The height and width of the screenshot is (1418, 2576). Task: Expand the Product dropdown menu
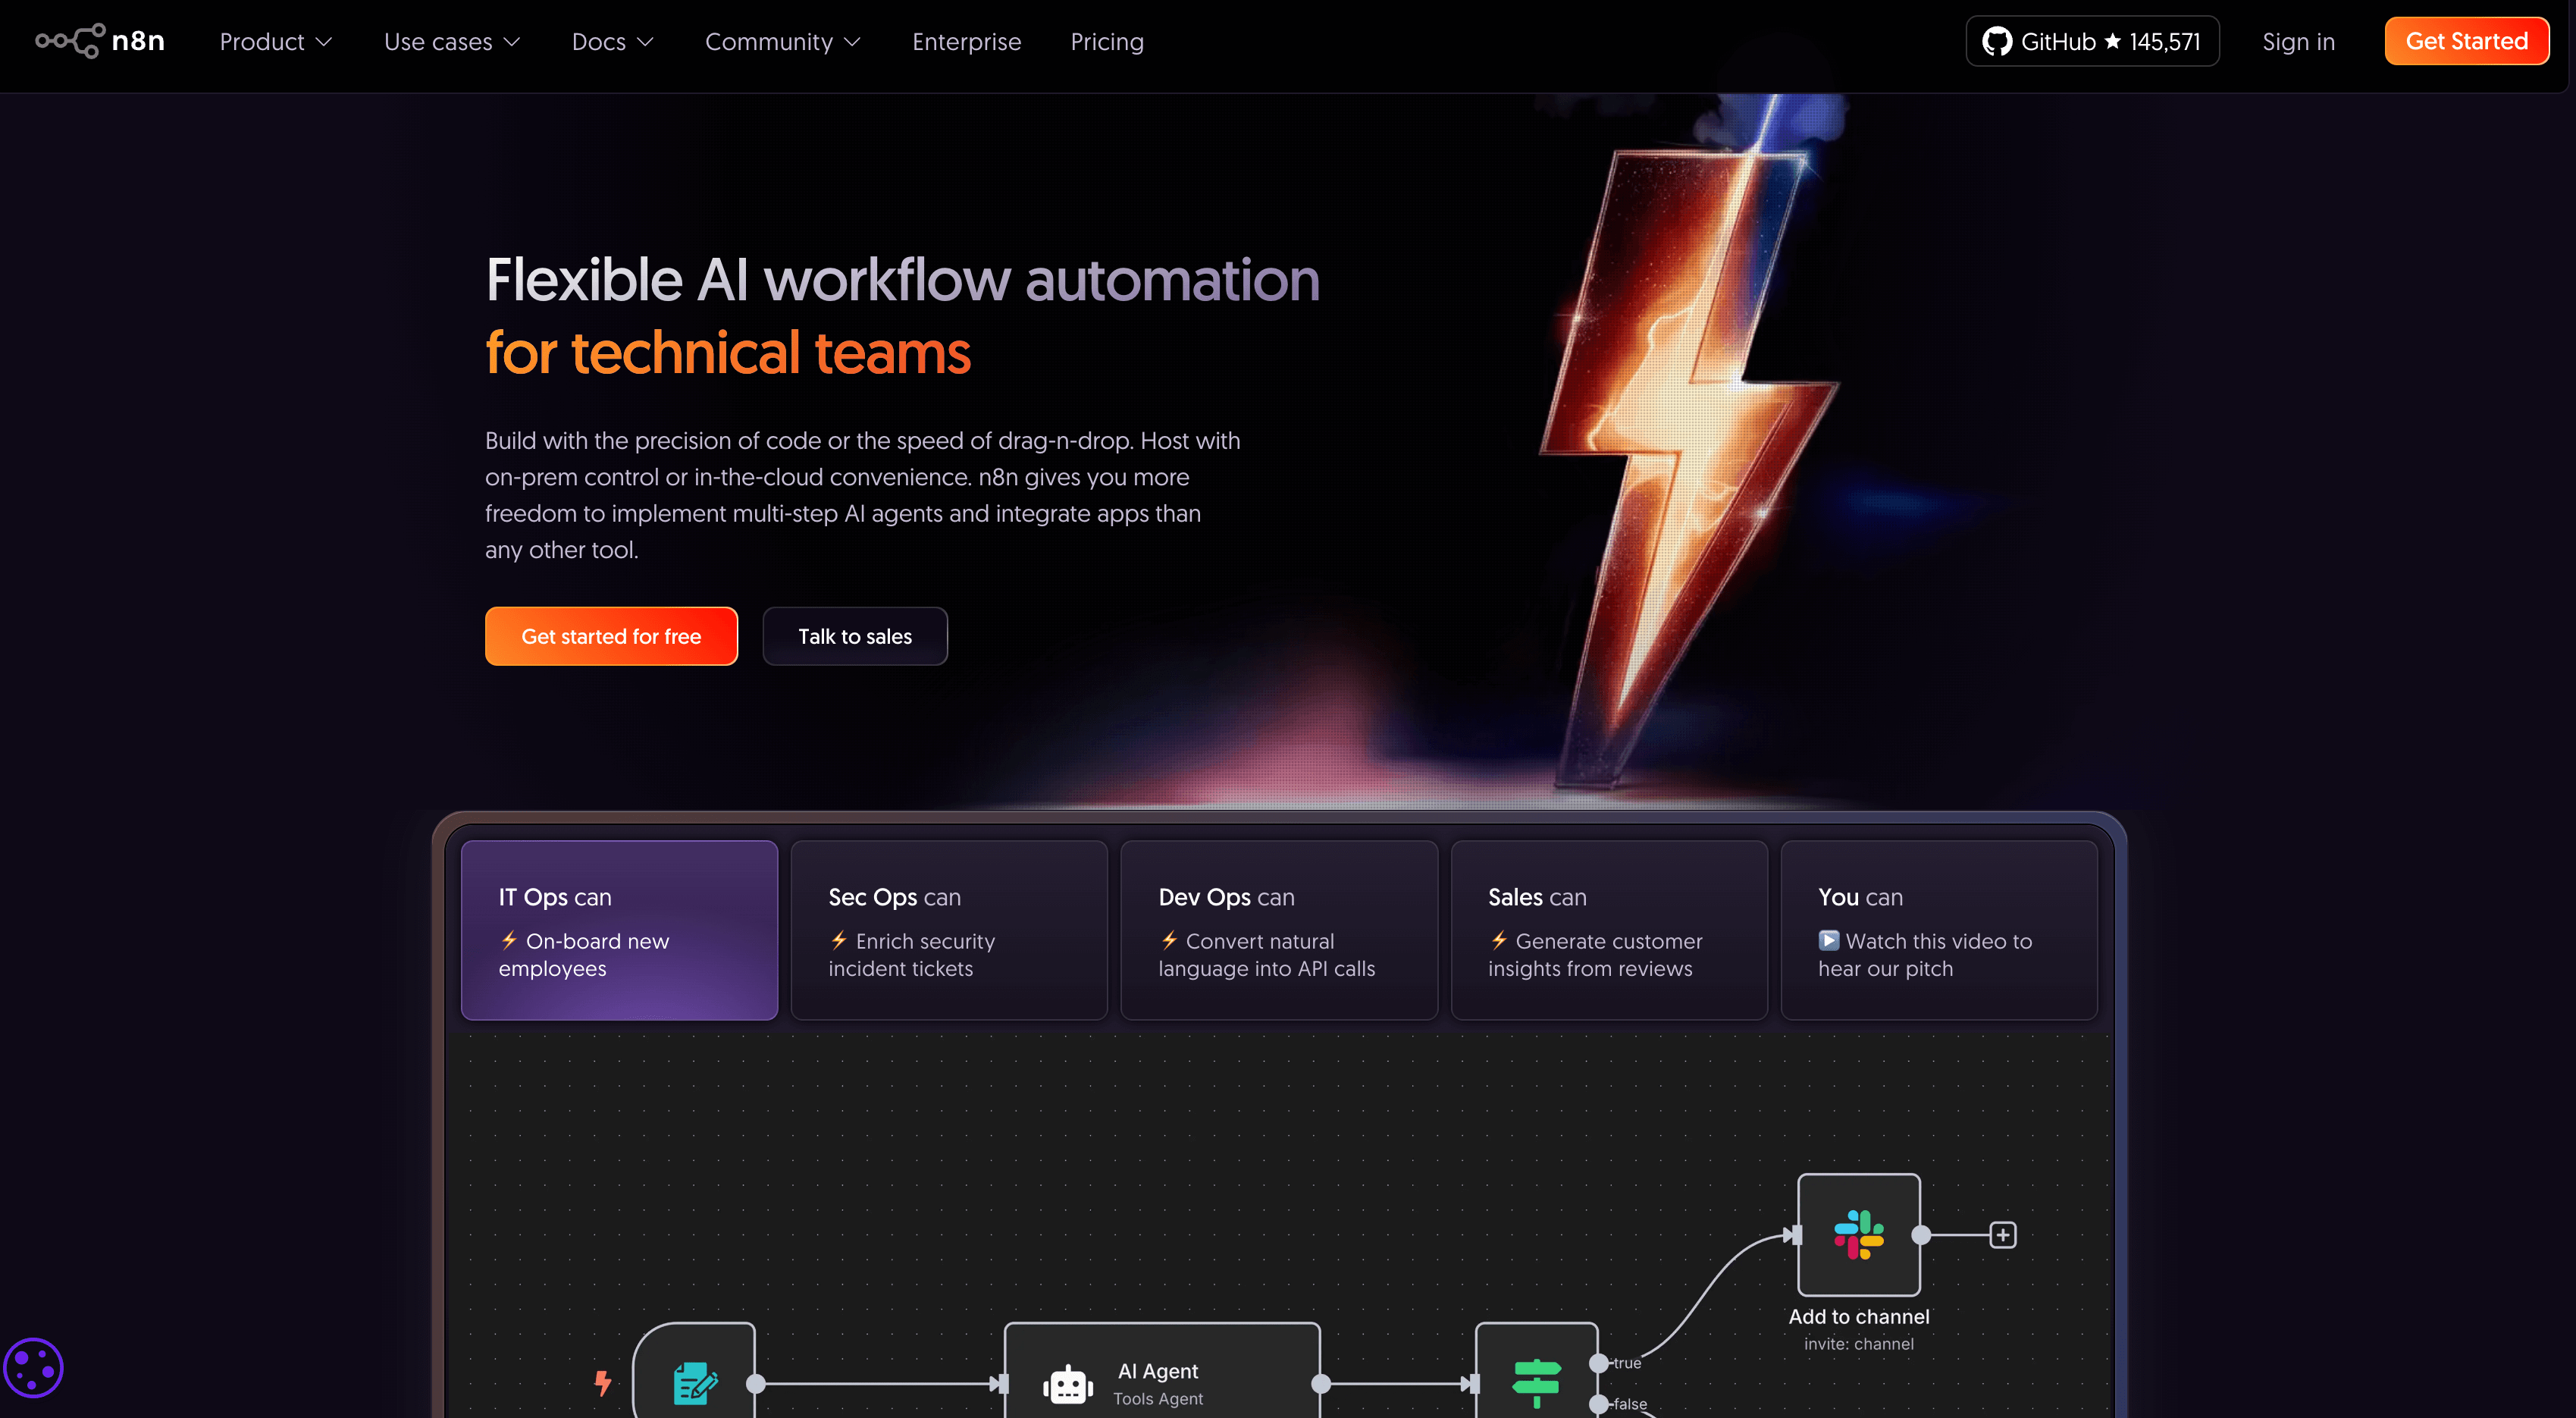(275, 41)
